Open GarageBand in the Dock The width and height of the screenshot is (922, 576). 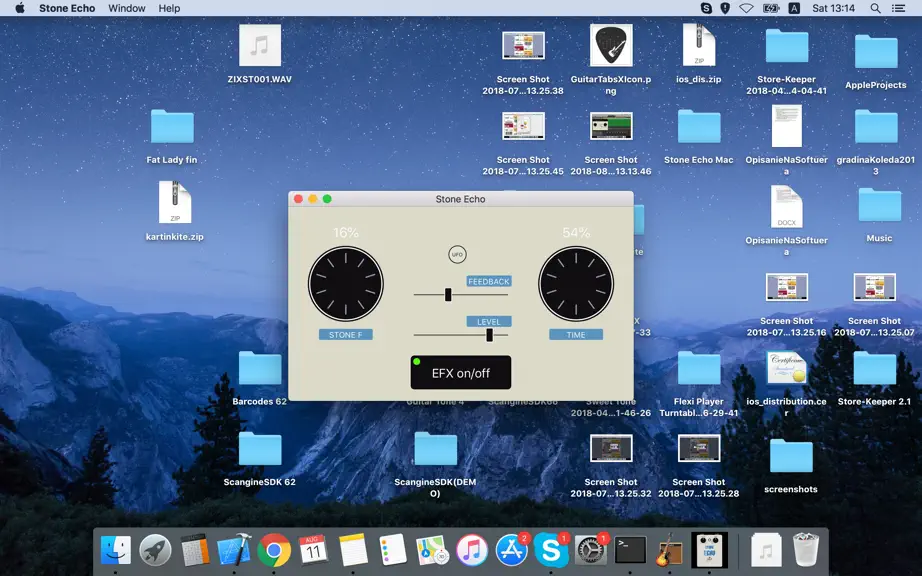(669, 551)
